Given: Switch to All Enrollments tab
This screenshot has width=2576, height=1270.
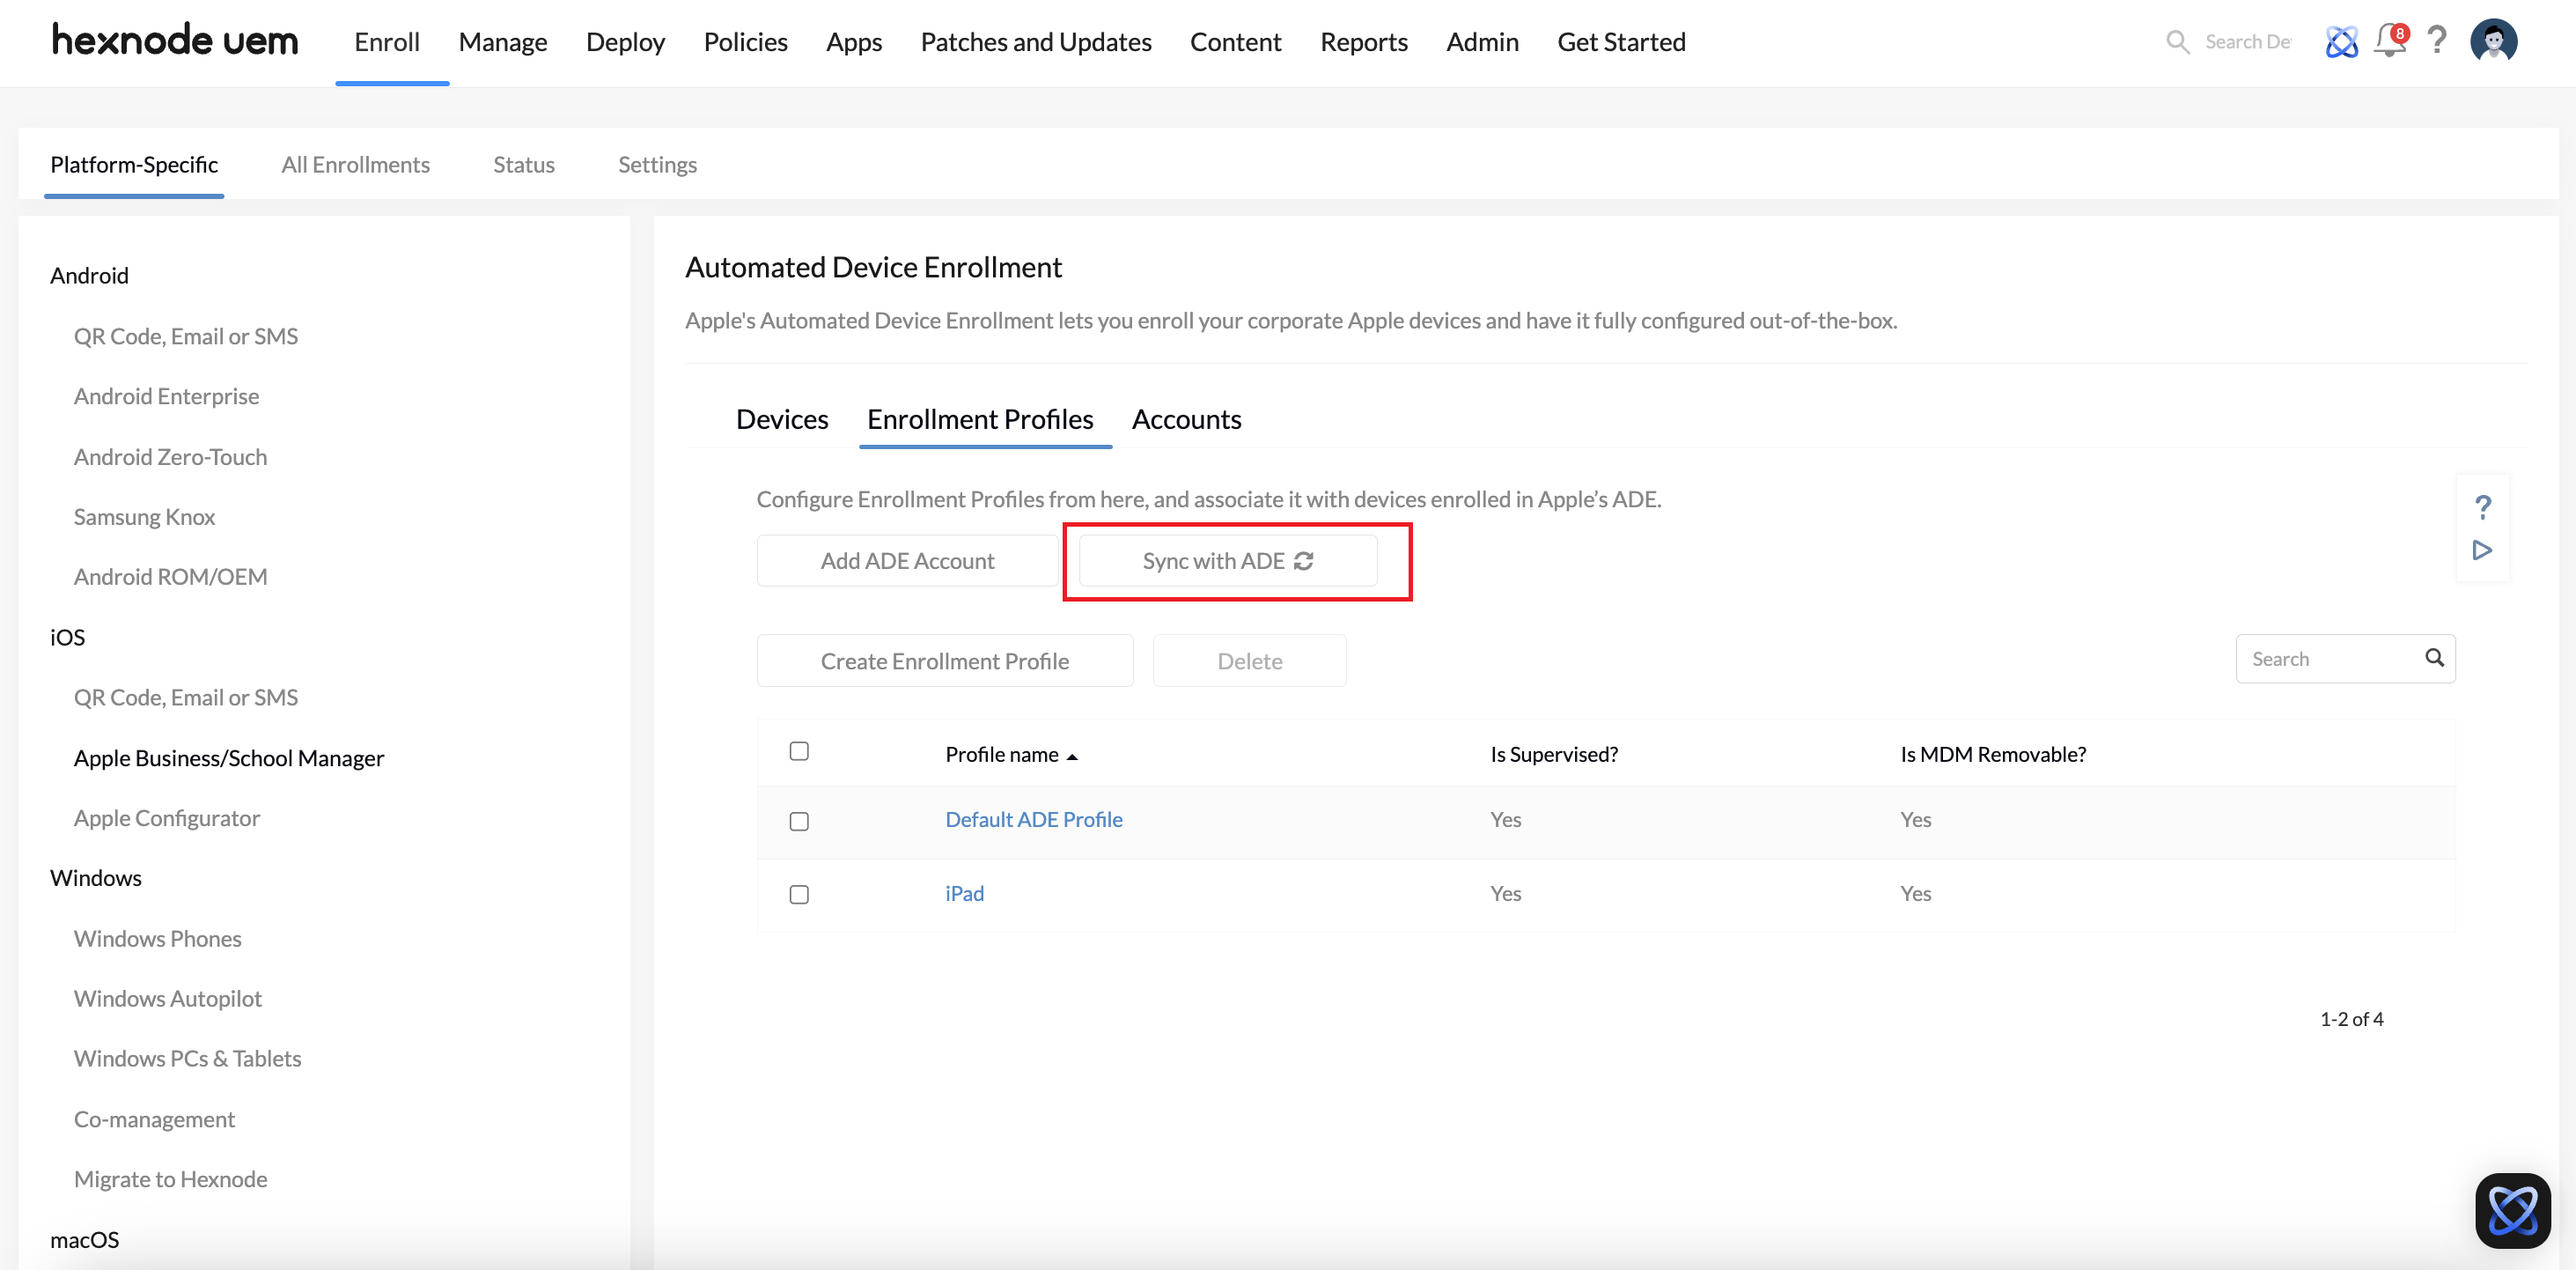Looking at the screenshot, I should point(355,164).
